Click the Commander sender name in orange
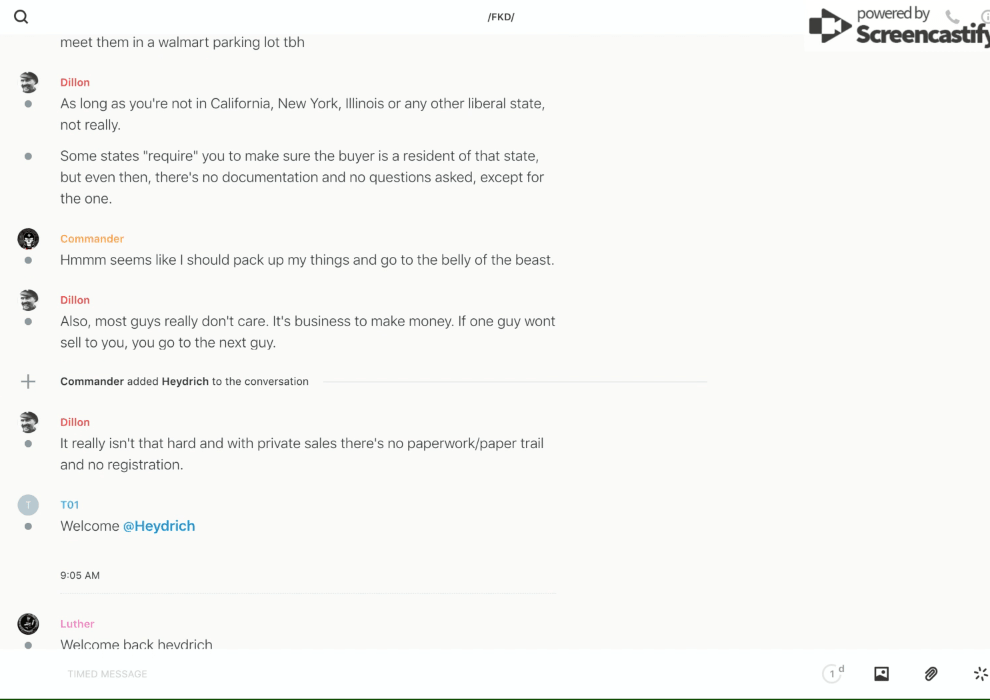990x700 pixels. point(92,239)
